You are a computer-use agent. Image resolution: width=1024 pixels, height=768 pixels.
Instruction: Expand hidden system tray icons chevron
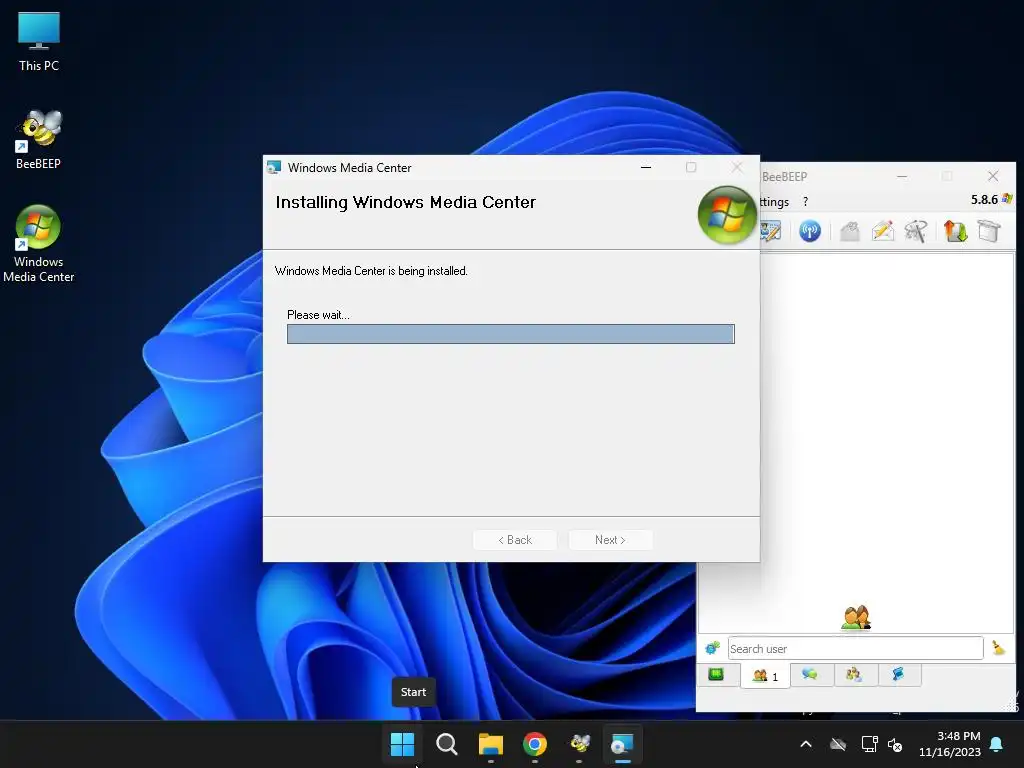806,744
